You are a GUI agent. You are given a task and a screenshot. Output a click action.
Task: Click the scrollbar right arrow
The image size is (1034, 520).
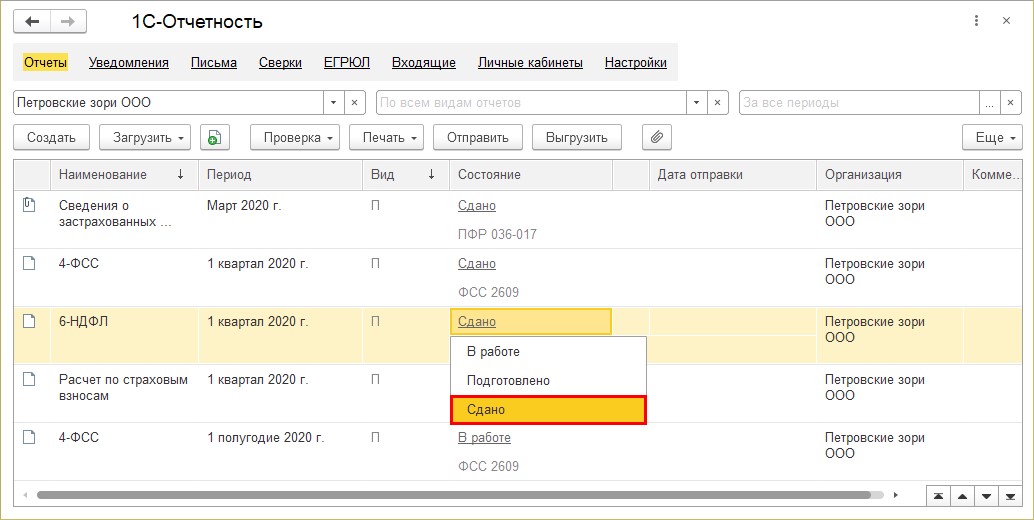tap(896, 495)
